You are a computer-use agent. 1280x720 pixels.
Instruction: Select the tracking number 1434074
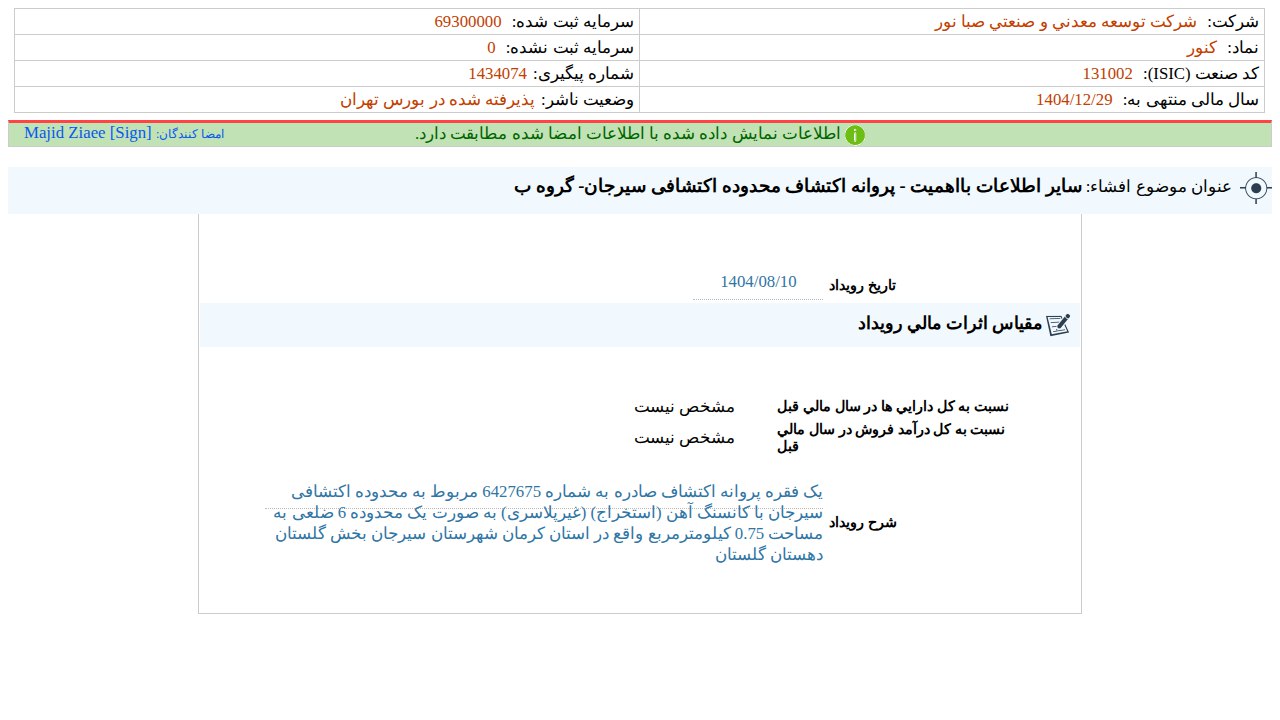coord(497,74)
